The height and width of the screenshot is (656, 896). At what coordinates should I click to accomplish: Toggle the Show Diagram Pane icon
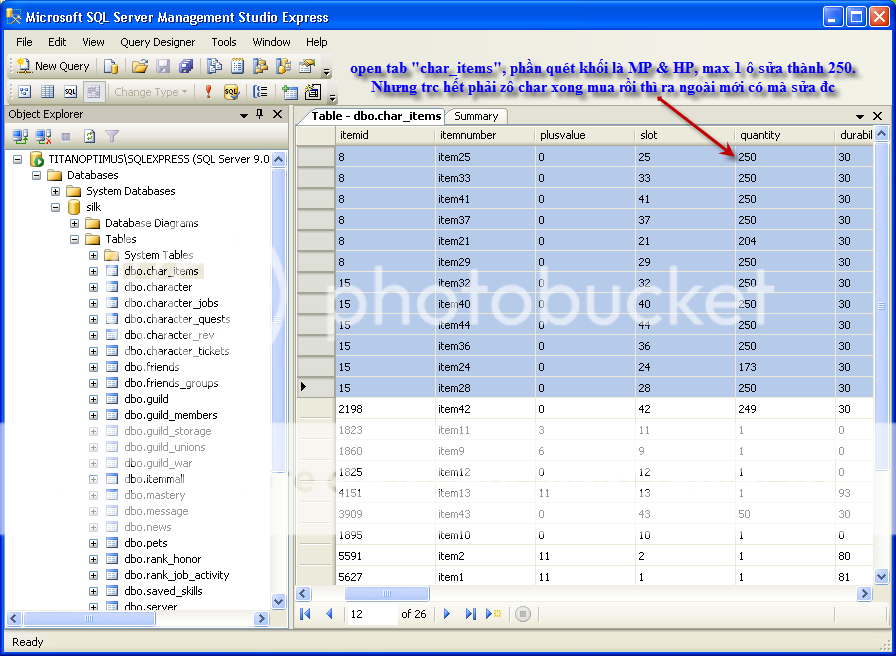point(25,92)
